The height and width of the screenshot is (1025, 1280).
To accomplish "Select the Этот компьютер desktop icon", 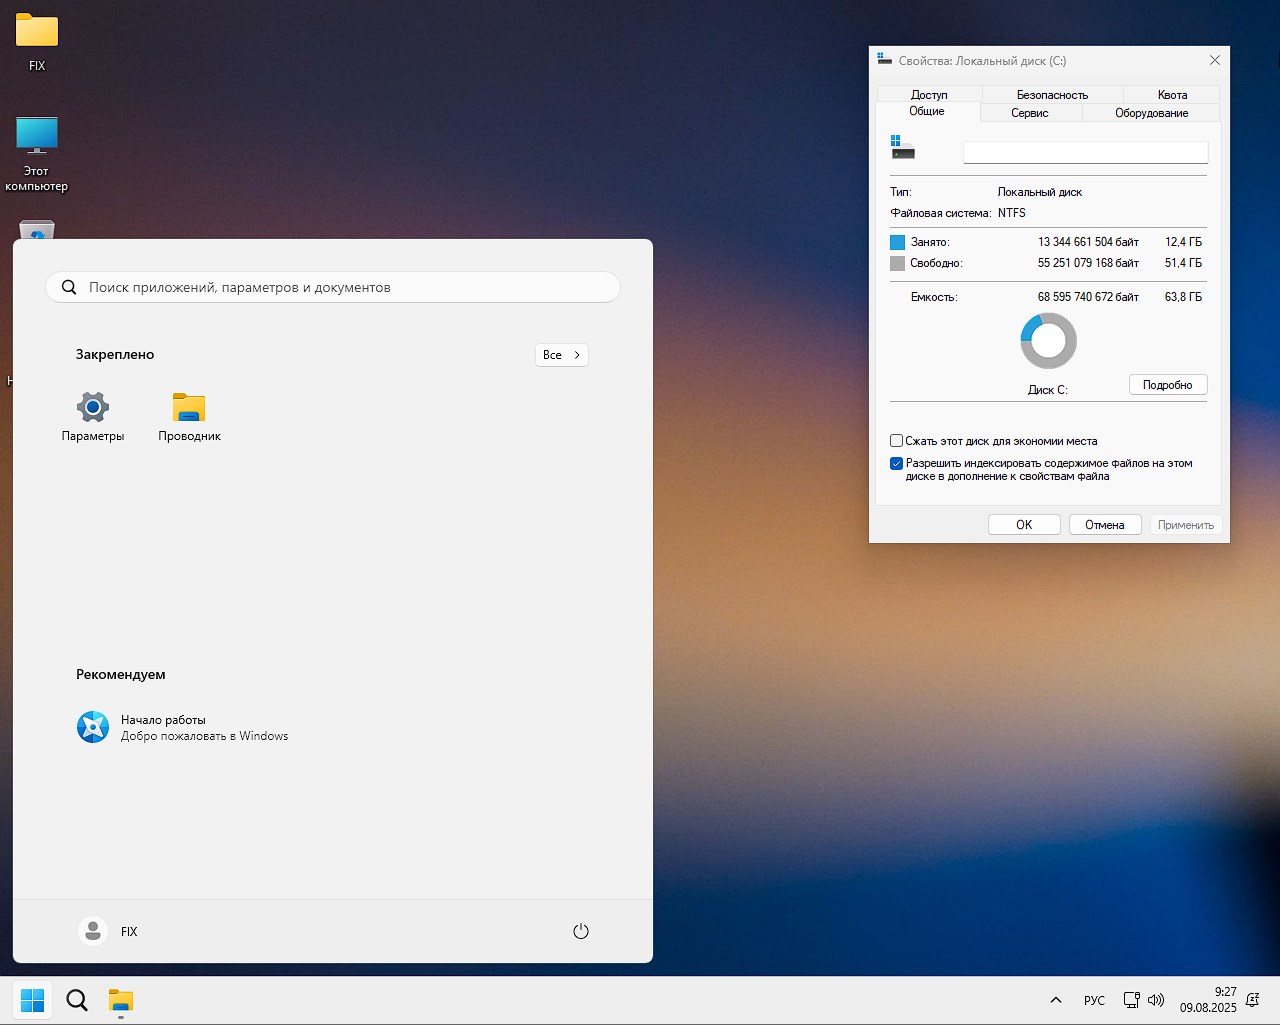I will (37, 154).
